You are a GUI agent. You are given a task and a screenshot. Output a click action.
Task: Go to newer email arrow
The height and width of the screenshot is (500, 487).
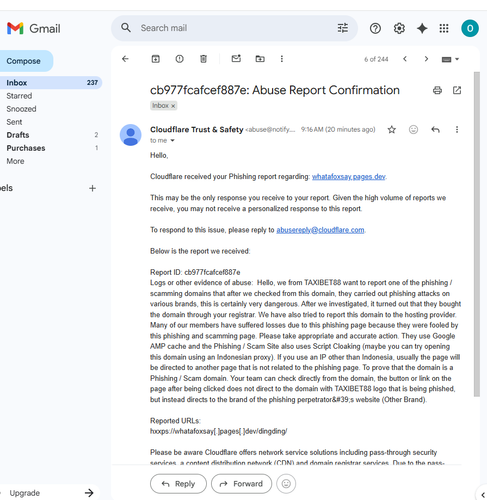[x=405, y=59]
